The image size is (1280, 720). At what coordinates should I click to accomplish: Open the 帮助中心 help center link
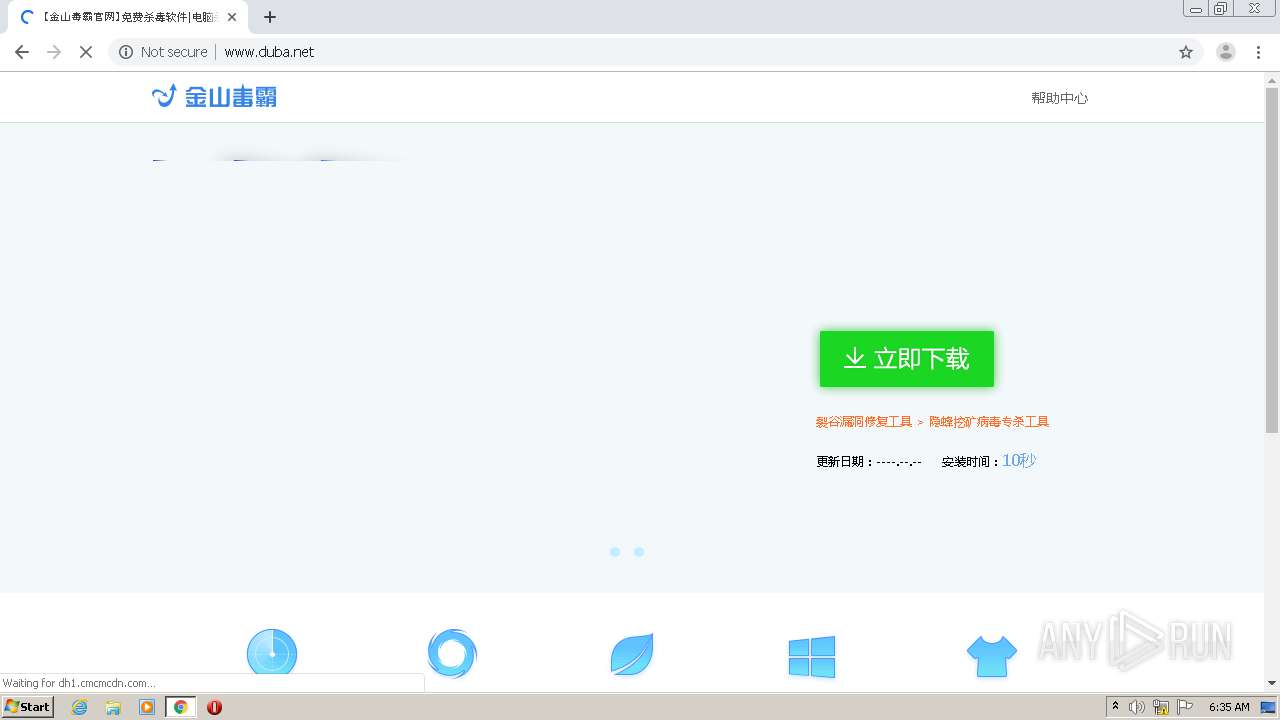coord(1059,98)
